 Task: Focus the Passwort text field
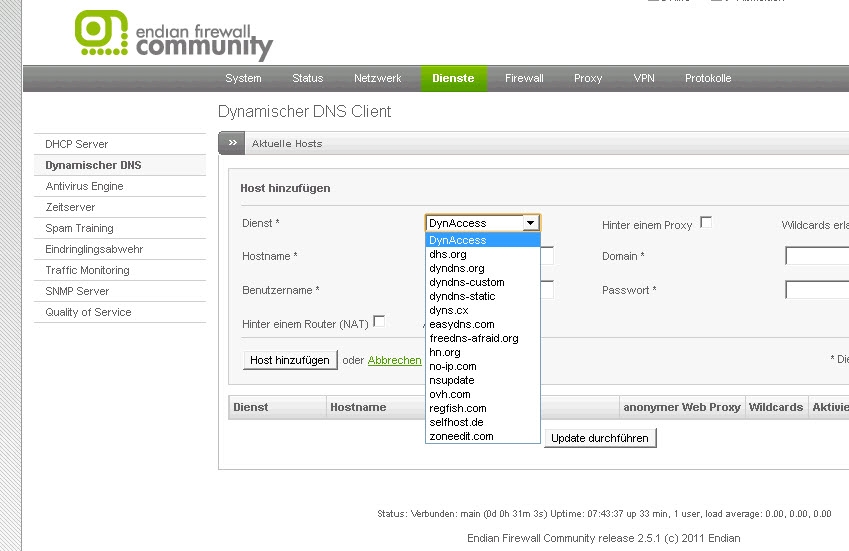click(816, 290)
